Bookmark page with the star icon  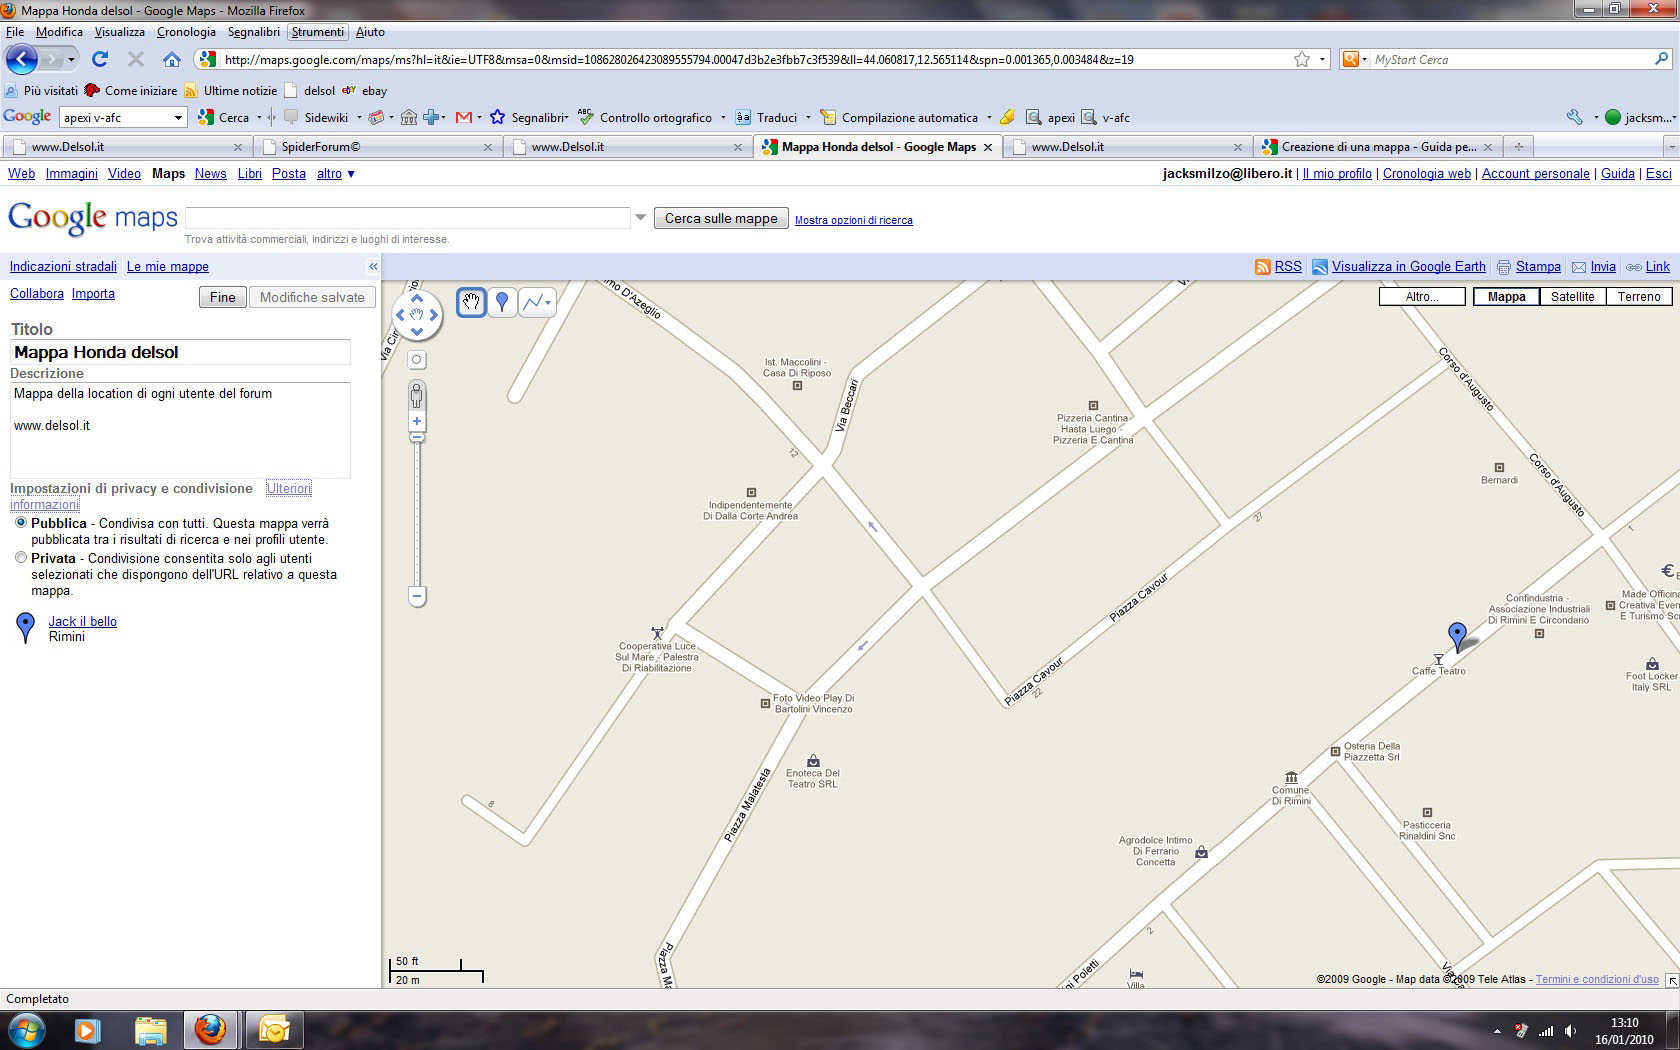1302,59
